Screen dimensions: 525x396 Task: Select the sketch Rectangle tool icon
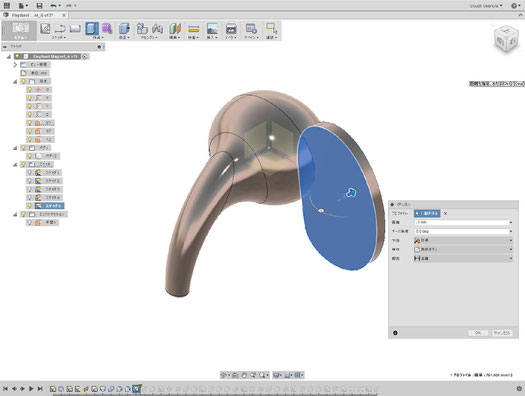pyautogui.click(x=75, y=29)
